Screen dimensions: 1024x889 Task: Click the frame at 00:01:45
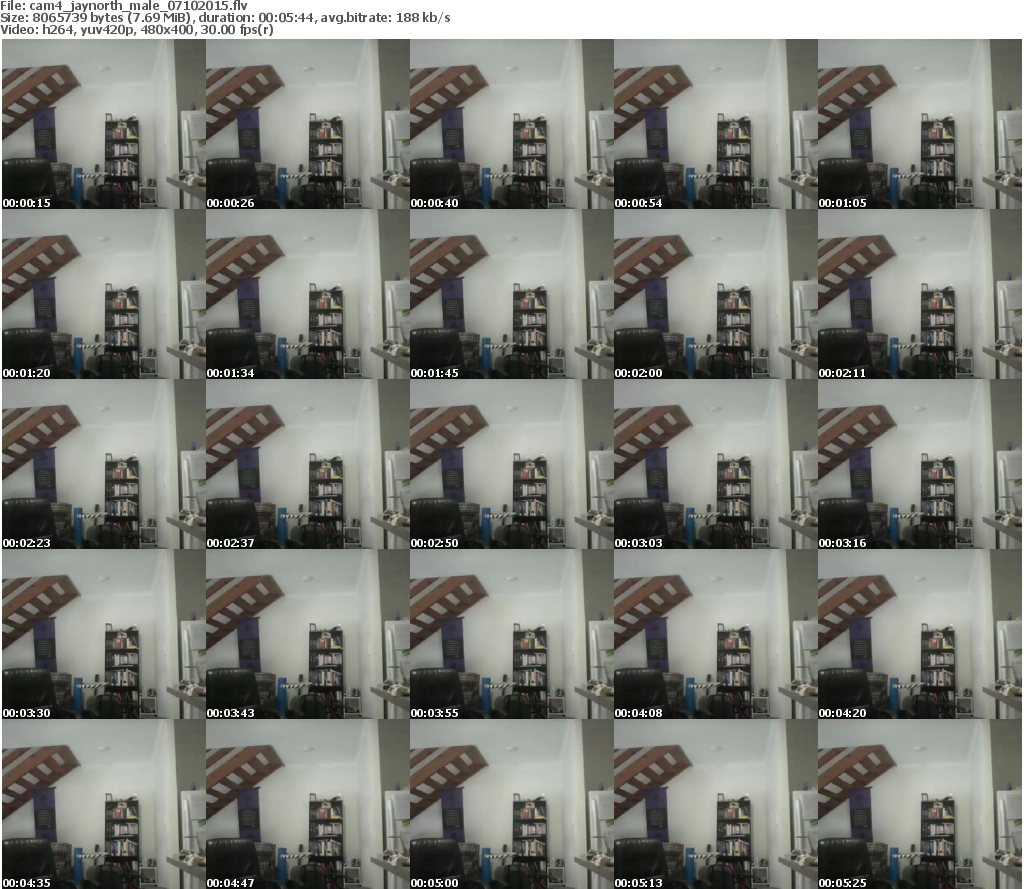[x=511, y=294]
